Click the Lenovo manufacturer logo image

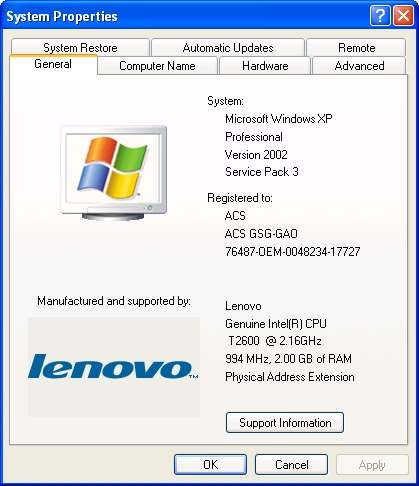(x=114, y=367)
